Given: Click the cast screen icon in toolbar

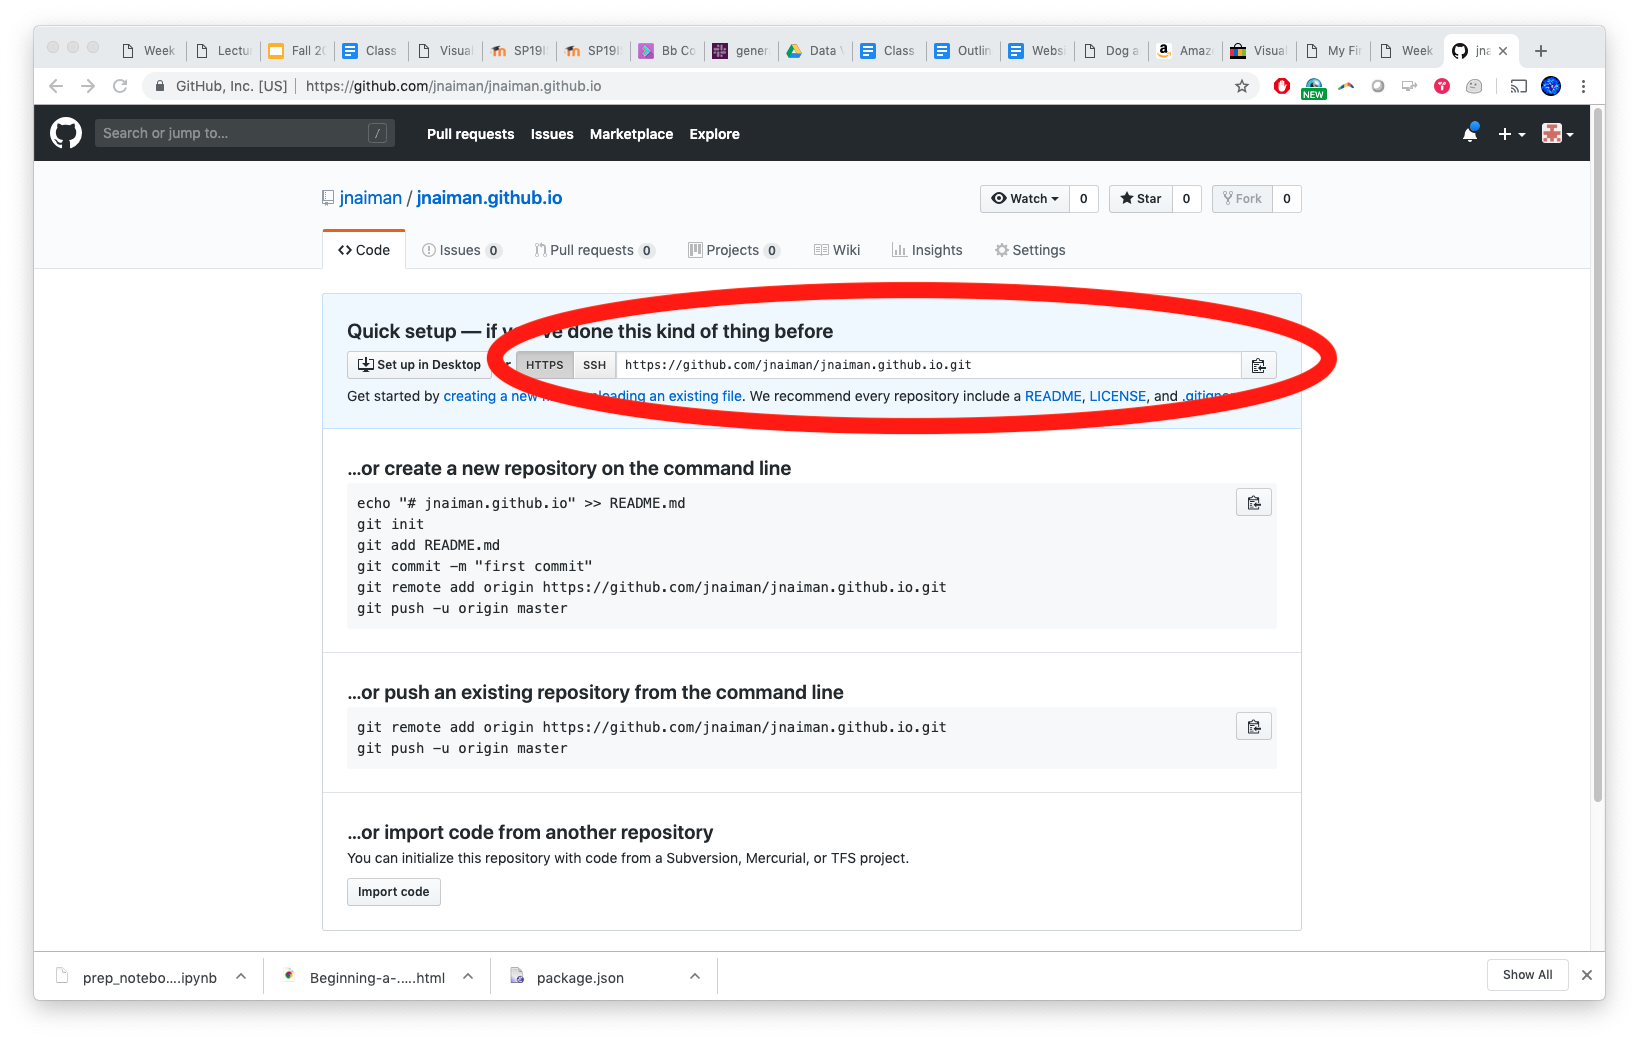Looking at the screenshot, I should pyautogui.click(x=1519, y=86).
